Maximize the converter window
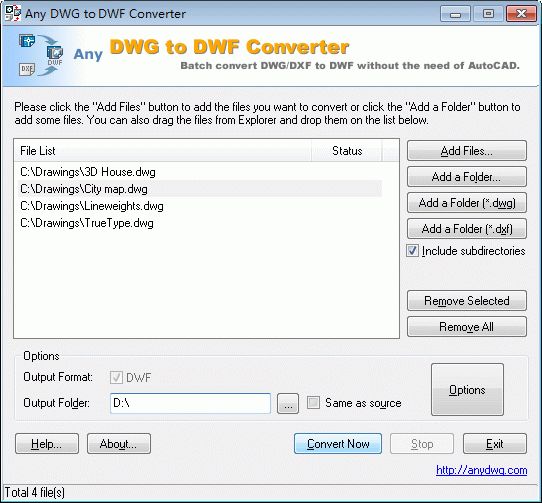This screenshot has width=542, height=503. click(488, 14)
